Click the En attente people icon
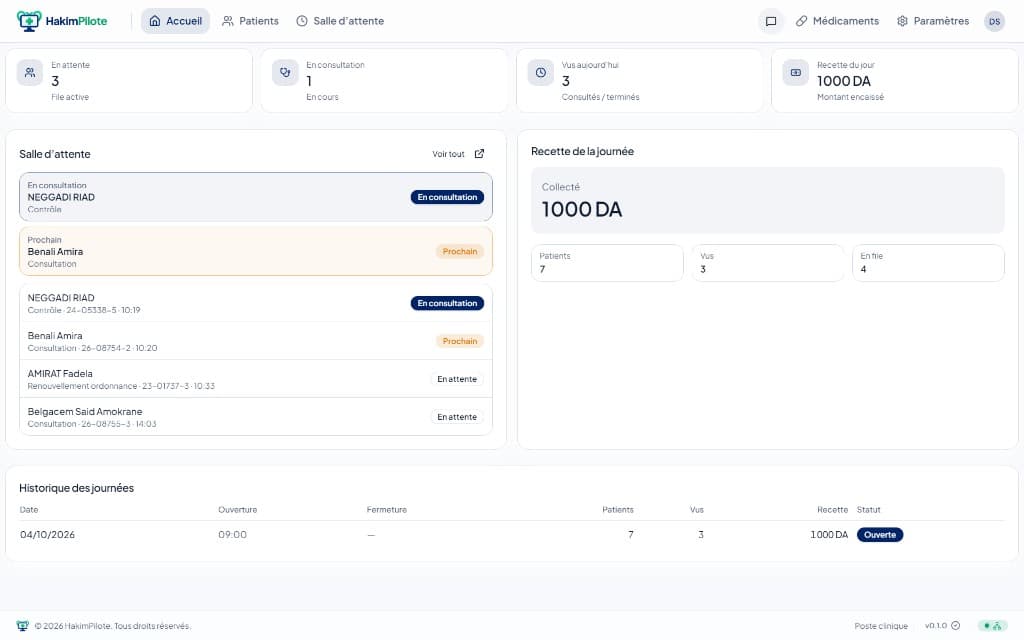This screenshot has height=640, width=1024. (x=29, y=72)
